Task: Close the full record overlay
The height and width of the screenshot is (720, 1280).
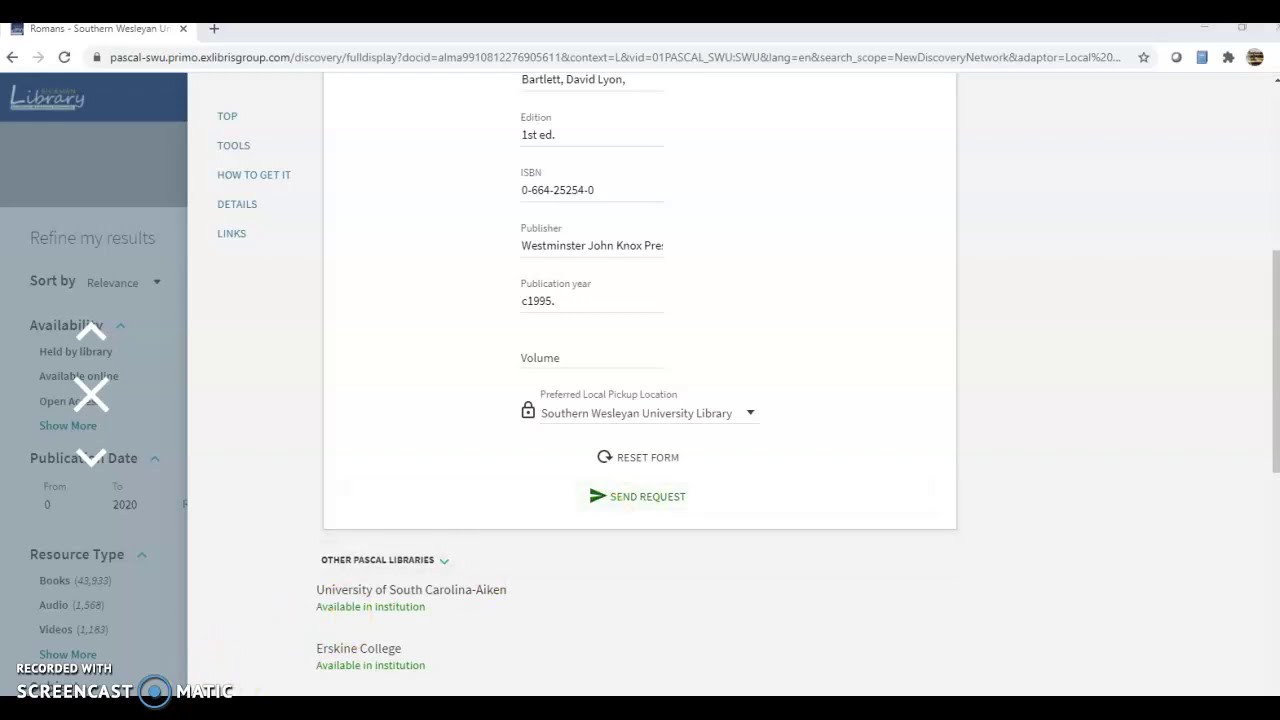Action: point(91,395)
